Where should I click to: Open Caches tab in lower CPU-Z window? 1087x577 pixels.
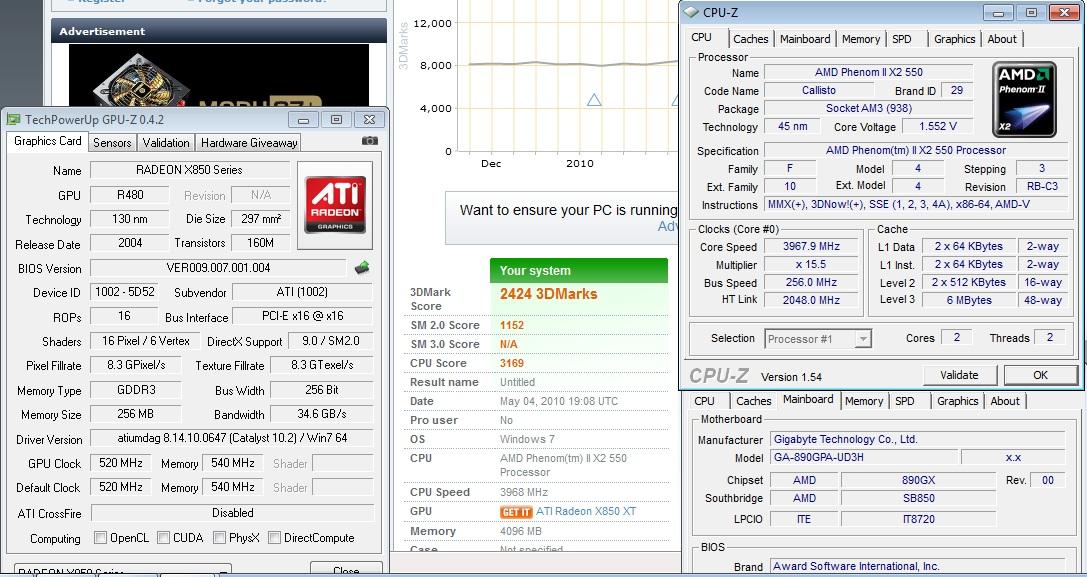pos(754,401)
